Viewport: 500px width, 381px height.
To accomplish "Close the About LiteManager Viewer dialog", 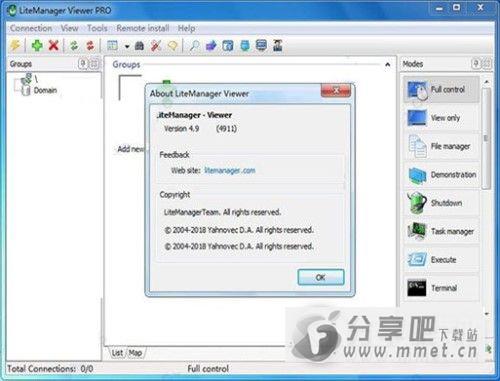I will (x=336, y=90).
